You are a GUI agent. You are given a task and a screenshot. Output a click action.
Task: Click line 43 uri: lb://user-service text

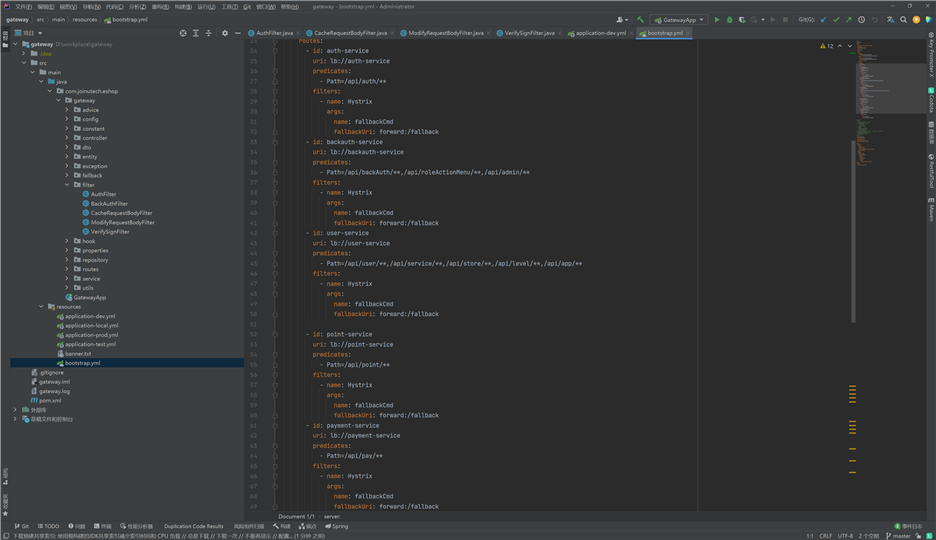[351, 243]
